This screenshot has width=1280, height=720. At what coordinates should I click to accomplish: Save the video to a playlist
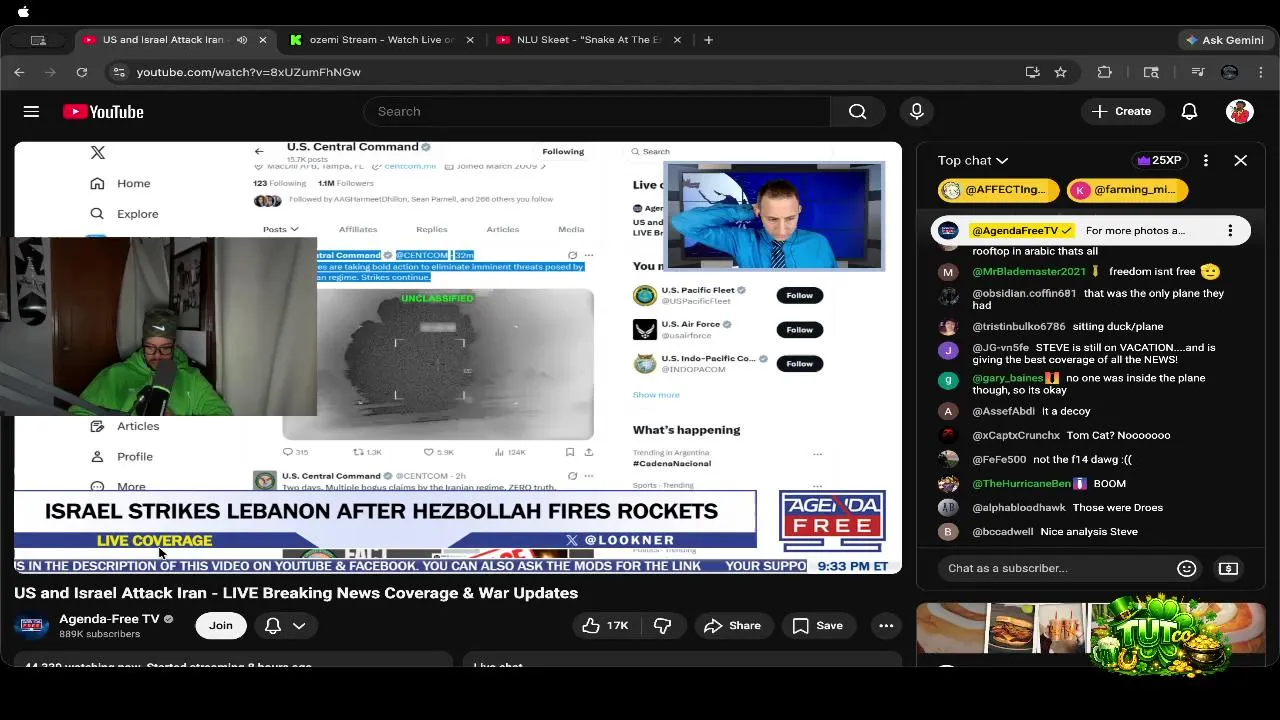(x=818, y=626)
